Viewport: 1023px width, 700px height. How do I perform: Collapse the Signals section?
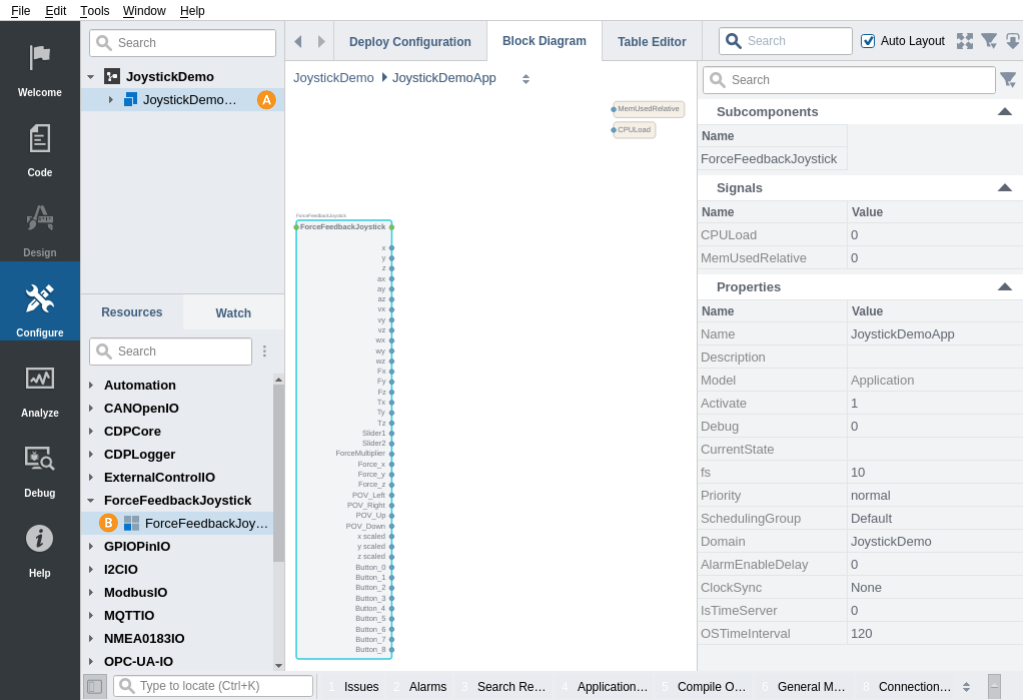click(1004, 188)
